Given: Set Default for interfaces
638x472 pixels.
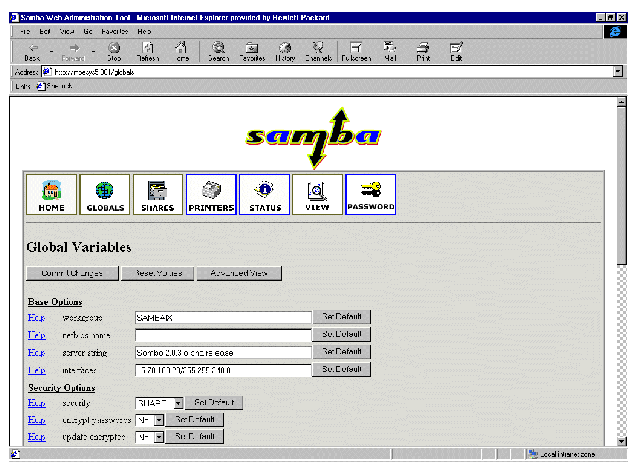Looking at the screenshot, I should coord(341,369).
